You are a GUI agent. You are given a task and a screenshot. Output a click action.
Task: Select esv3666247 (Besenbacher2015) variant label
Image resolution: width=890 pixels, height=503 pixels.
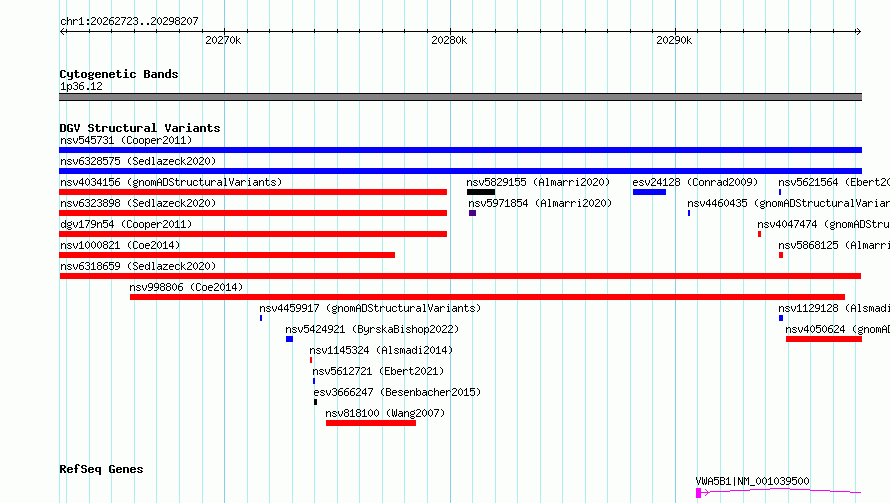coord(397,392)
